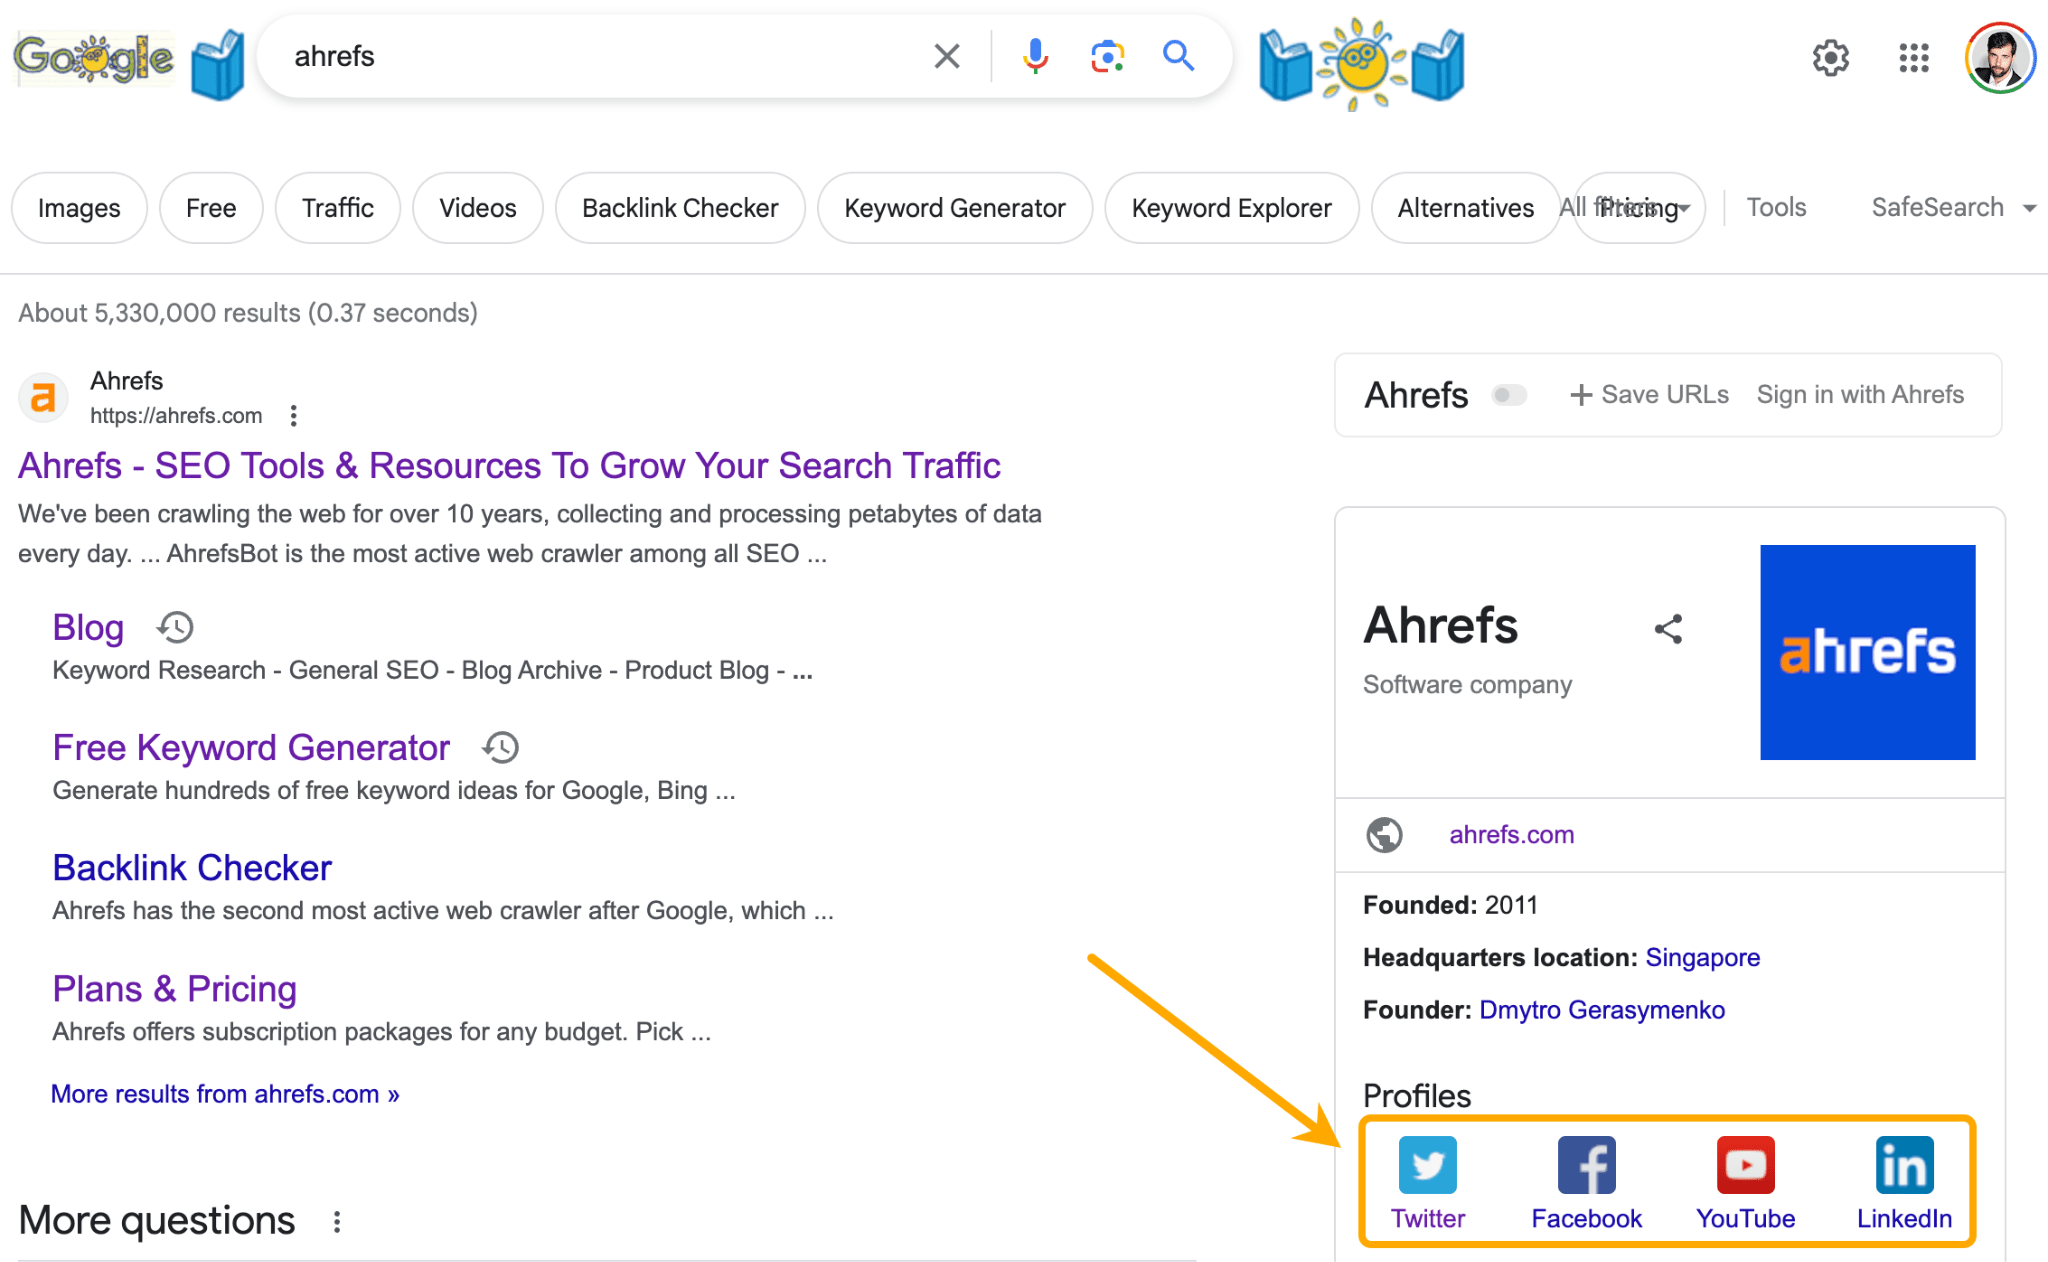Toggle the switch beside Ahrefs panel title
Viewport: 2048px width, 1262px height.
point(1510,395)
